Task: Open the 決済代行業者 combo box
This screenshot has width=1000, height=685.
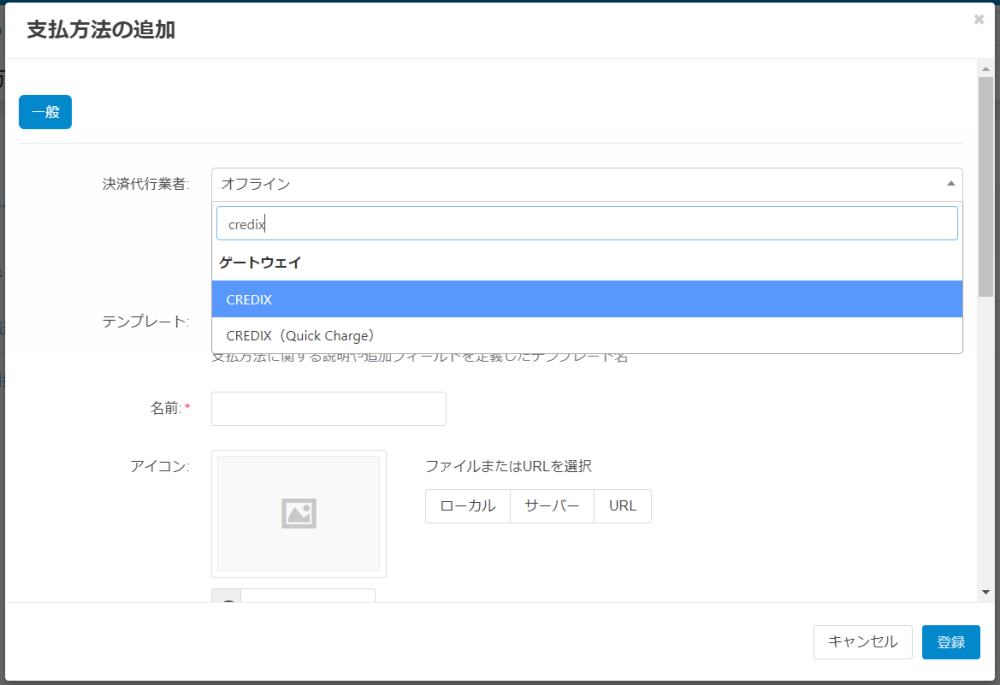Action: [586, 184]
